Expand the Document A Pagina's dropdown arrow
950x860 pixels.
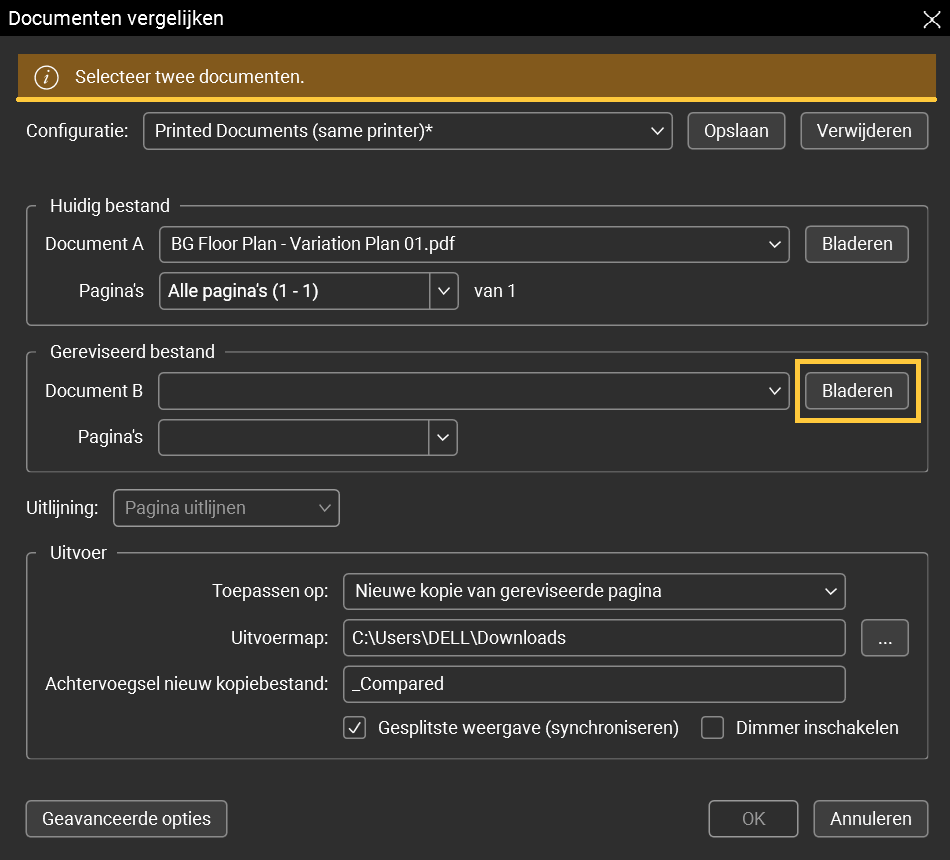pos(443,291)
